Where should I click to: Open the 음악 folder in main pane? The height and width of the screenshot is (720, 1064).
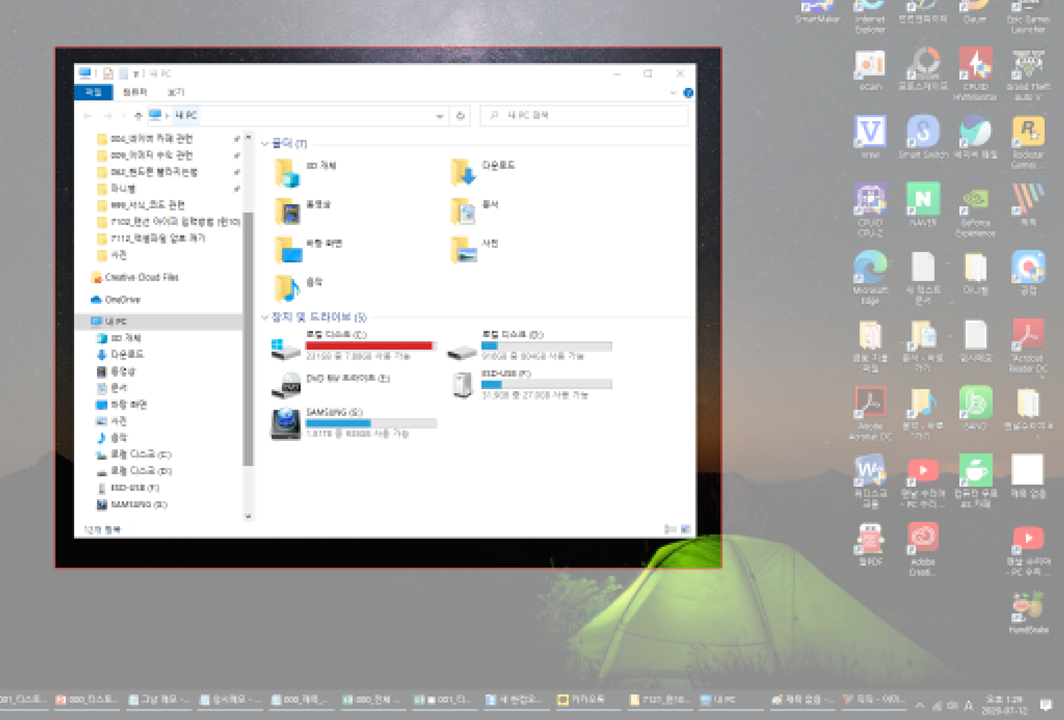[299, 288]
